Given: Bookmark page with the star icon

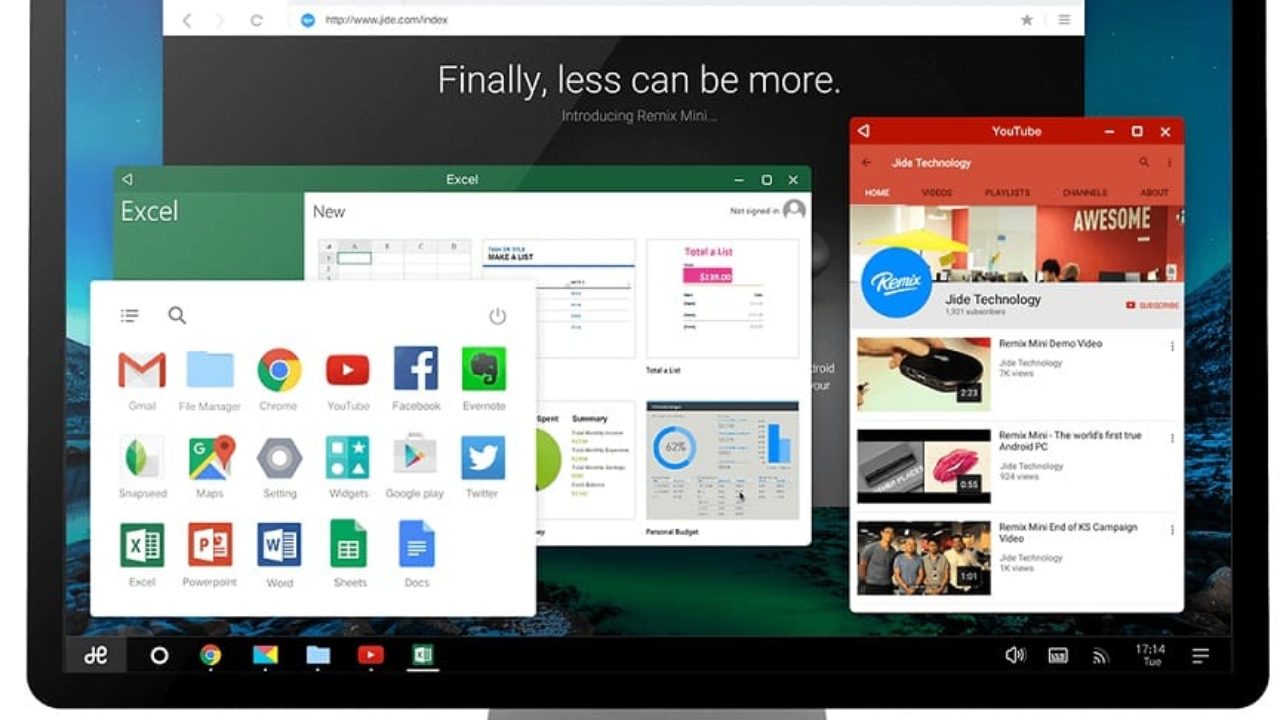Looking at the screenshot, I should (1026, 20).
